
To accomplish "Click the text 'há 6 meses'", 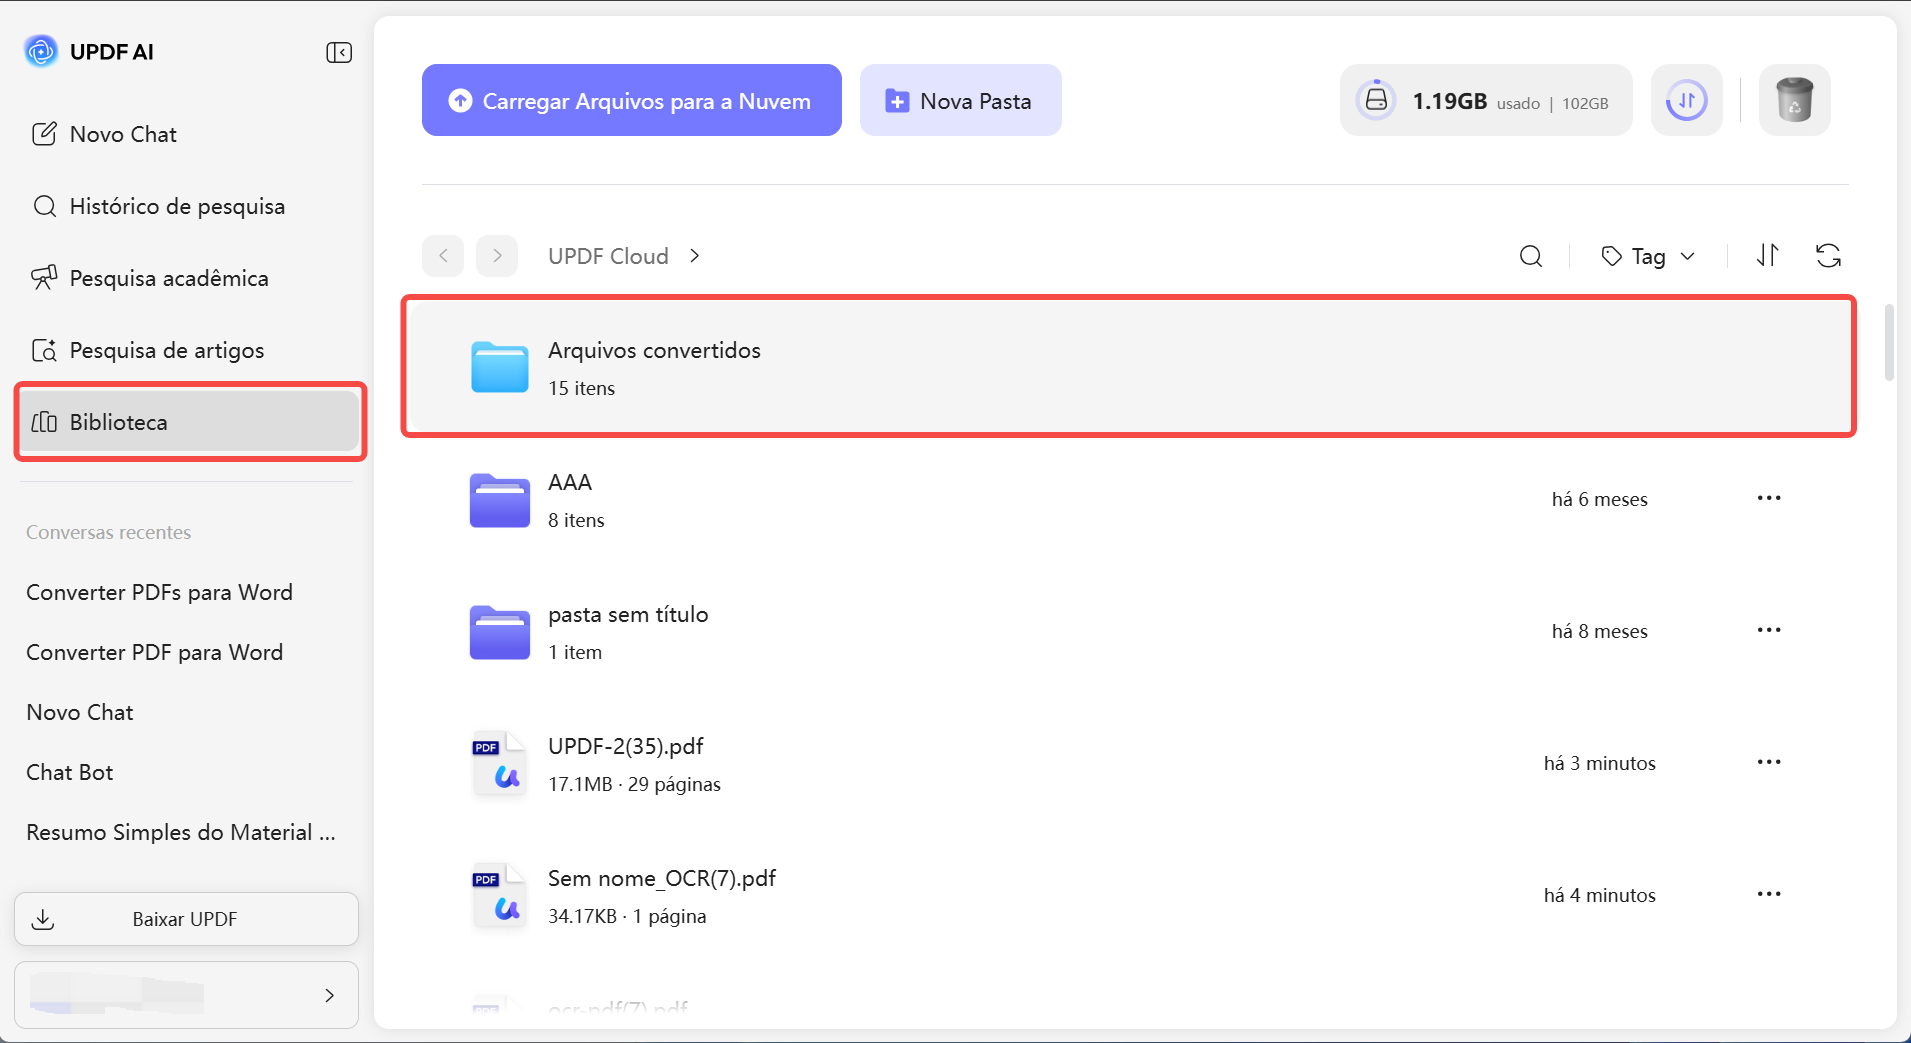I will pos(1599,499).
